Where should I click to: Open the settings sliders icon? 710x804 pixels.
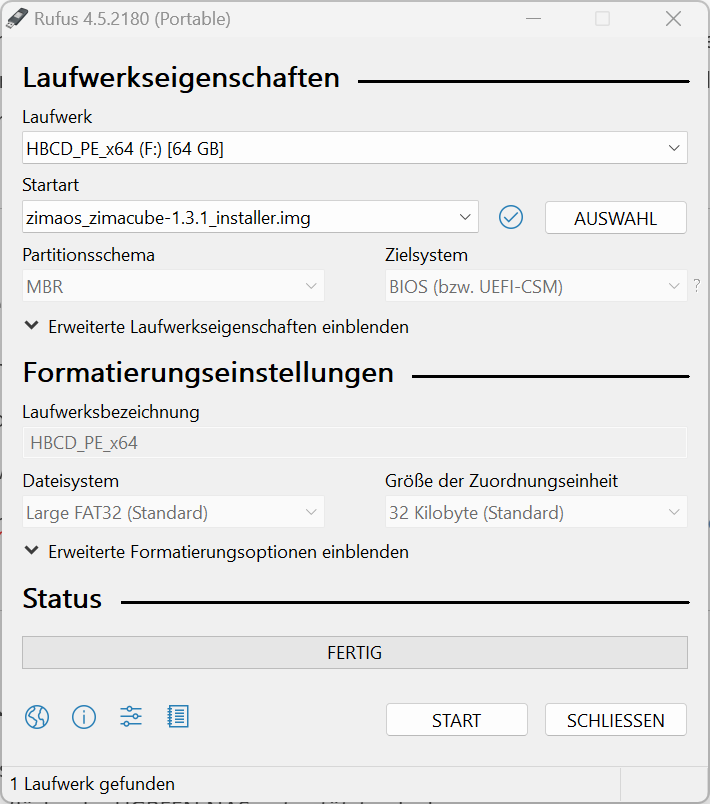131,716
